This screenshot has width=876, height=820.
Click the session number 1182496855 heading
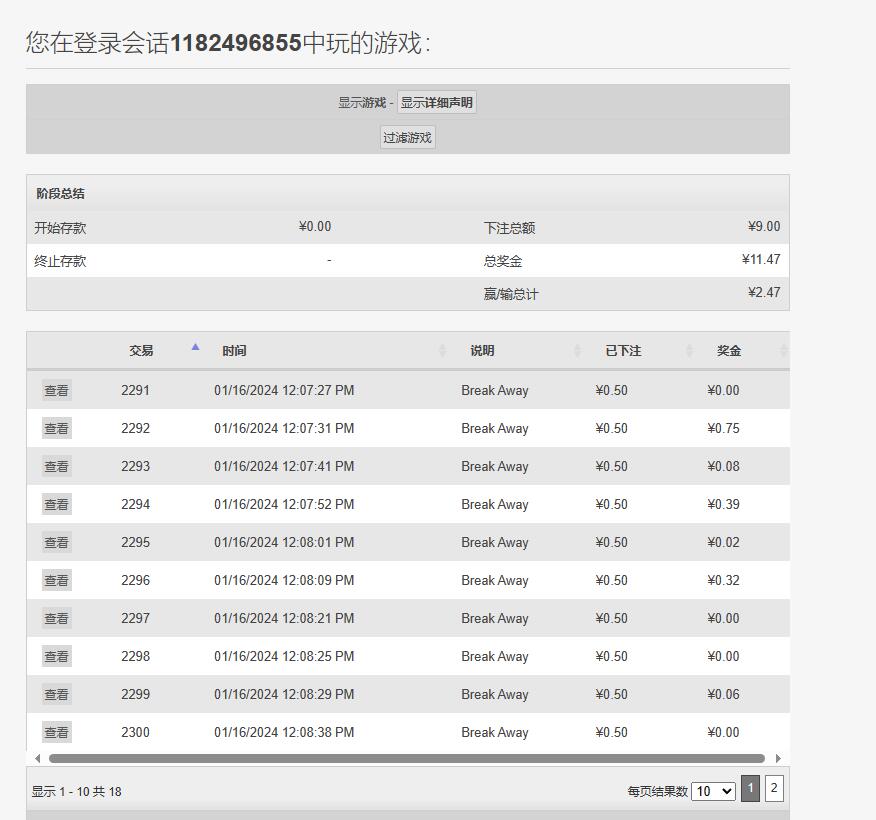point(235,43)
